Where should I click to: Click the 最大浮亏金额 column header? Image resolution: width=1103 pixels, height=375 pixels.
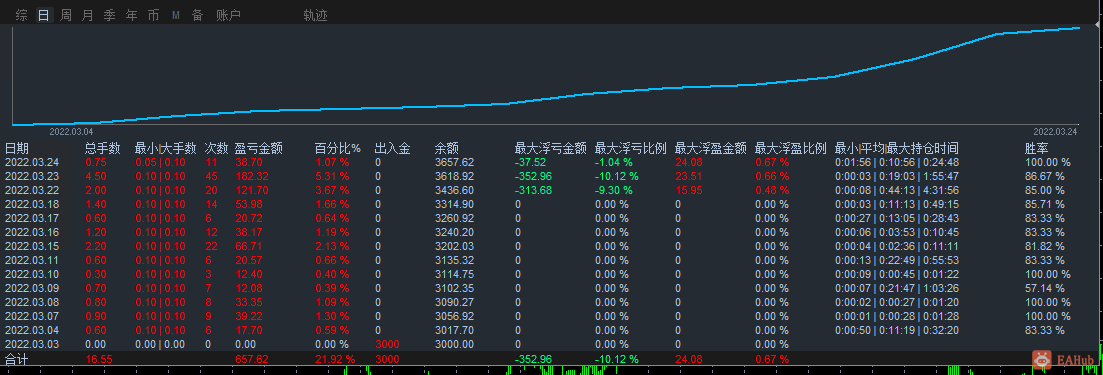[551, 148]
